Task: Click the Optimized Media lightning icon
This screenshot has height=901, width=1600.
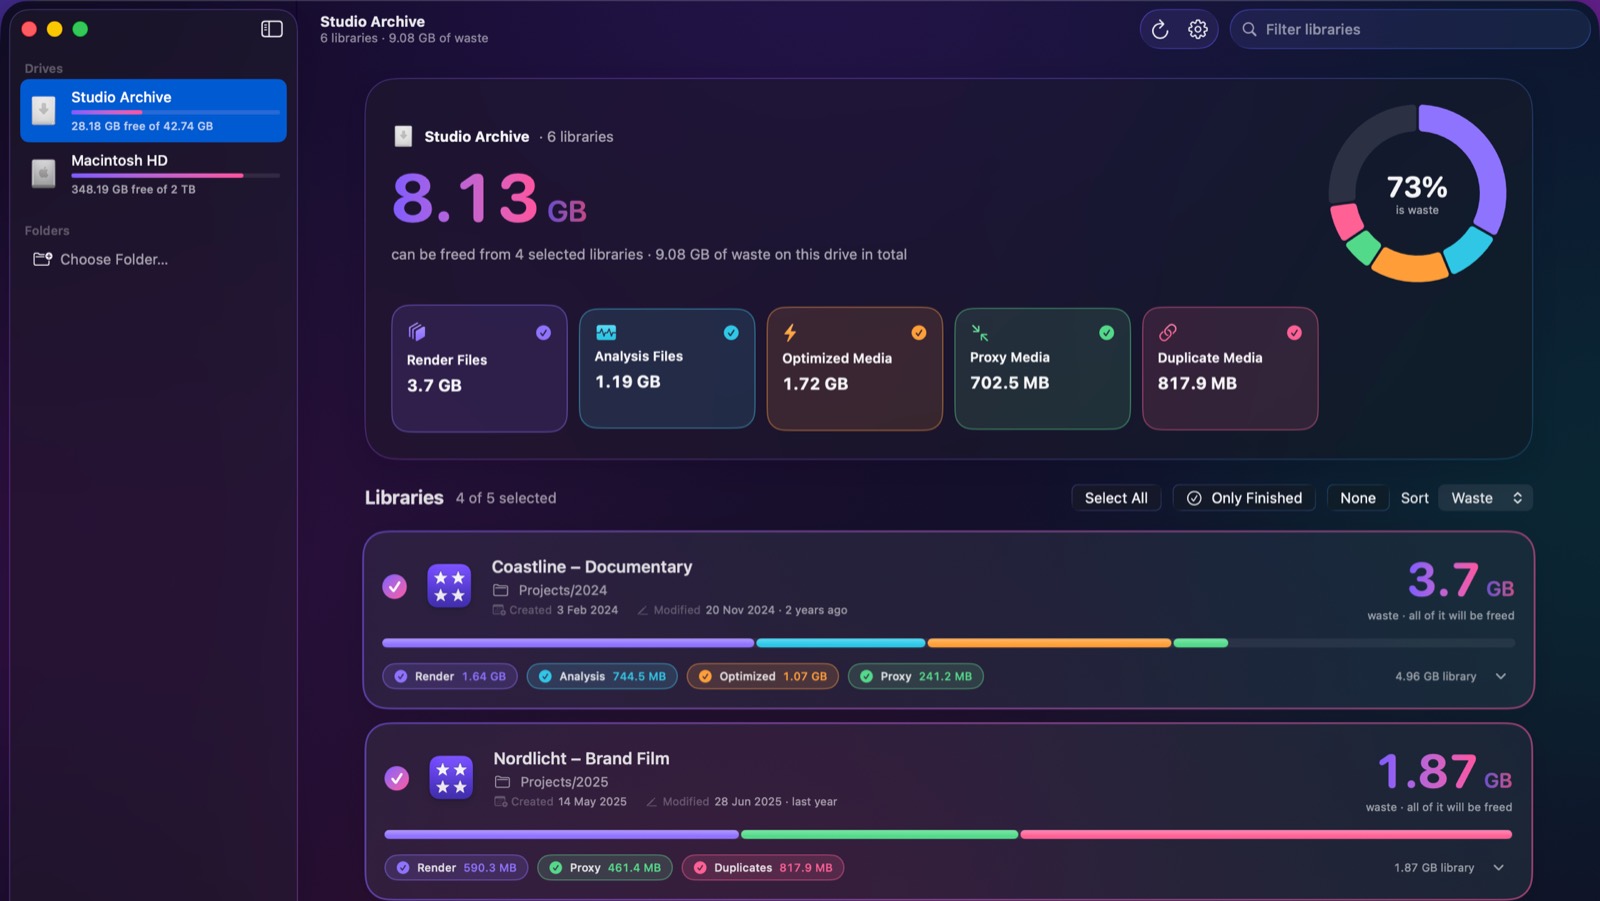Action: 790,333
